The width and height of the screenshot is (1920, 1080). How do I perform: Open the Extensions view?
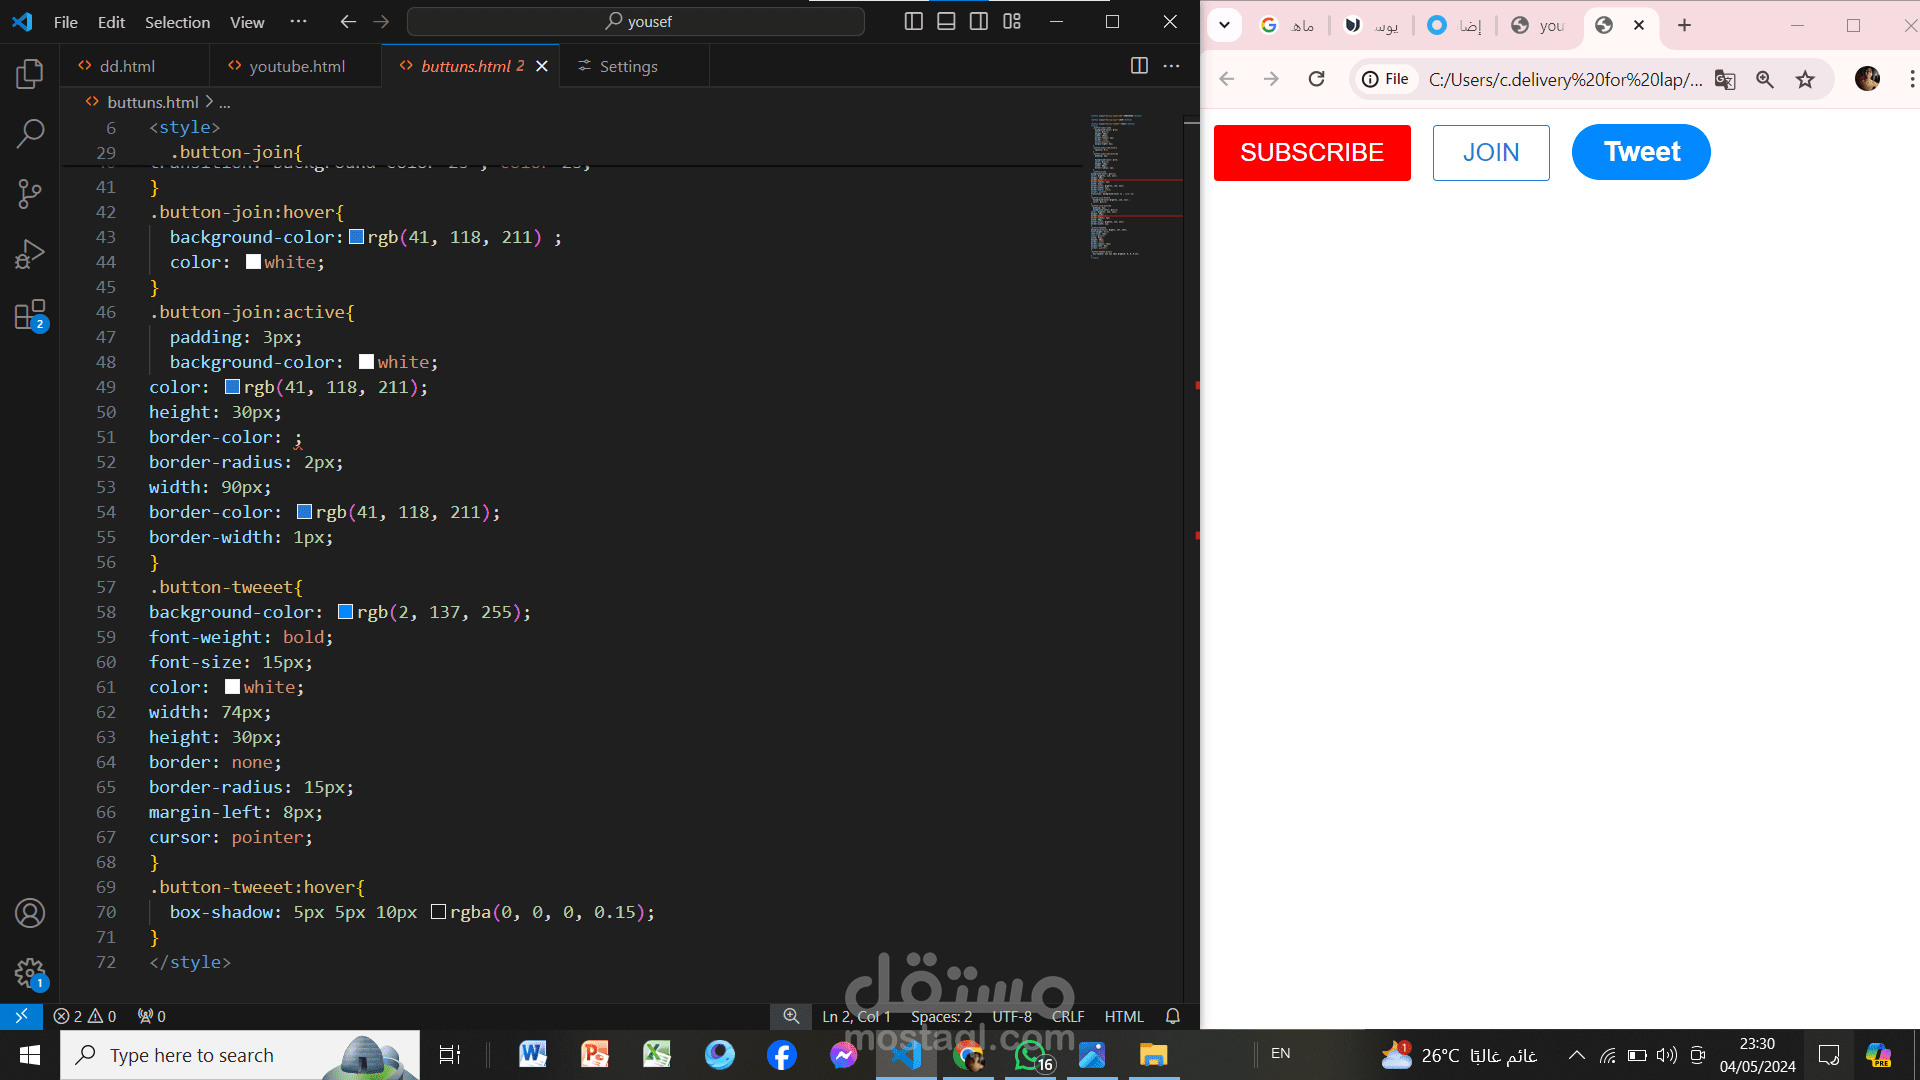(30, 315)
